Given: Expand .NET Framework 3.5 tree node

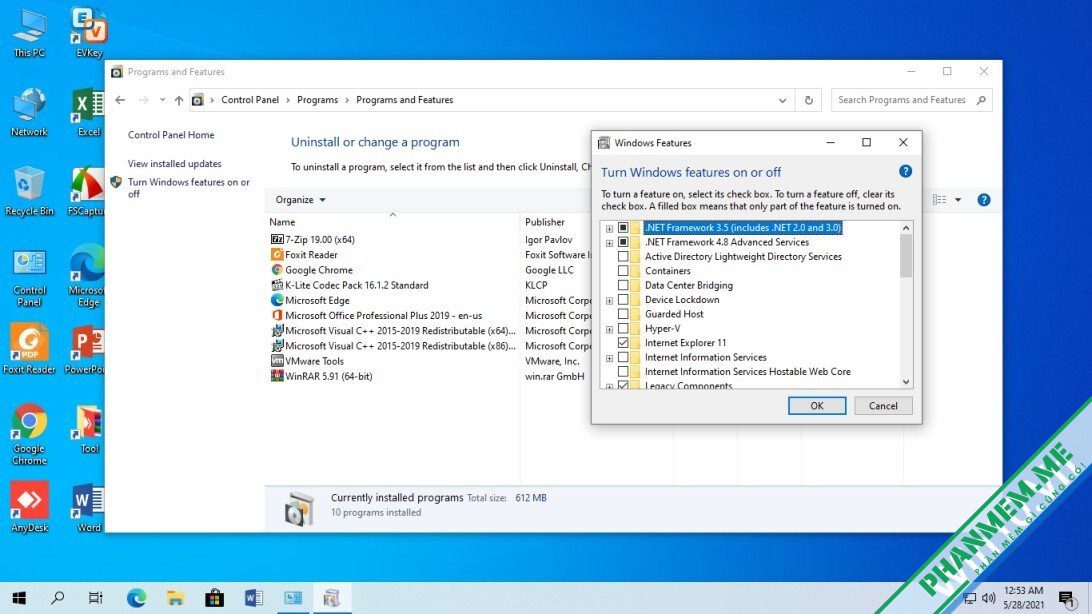Looking at the screenshot, I should tap(609, 228).
